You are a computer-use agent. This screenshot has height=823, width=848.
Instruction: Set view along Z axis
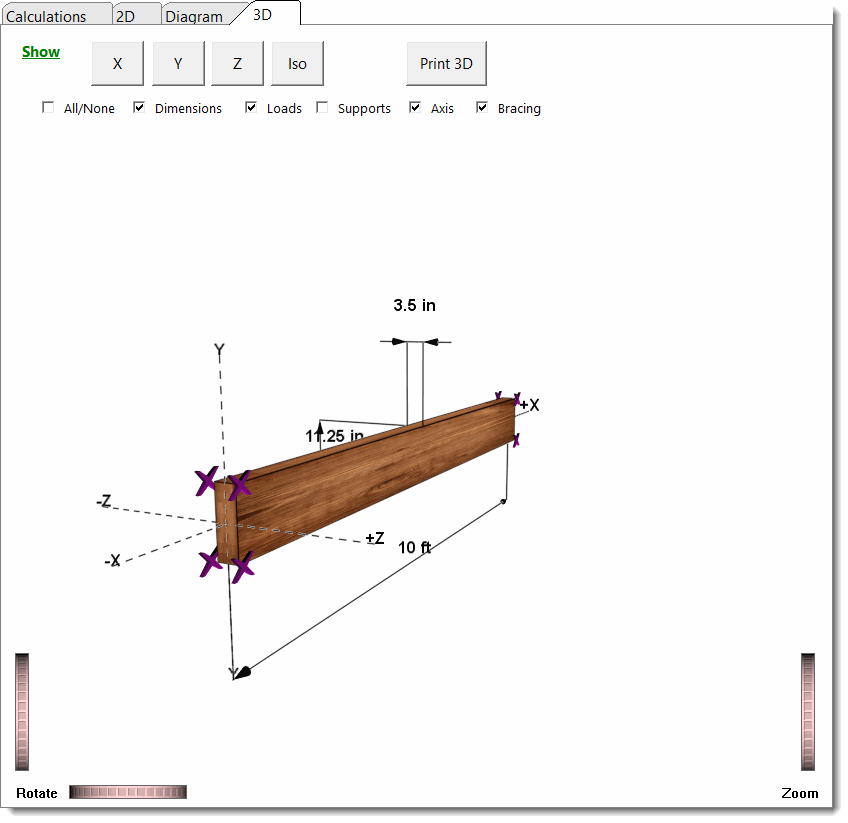(237, 64)
